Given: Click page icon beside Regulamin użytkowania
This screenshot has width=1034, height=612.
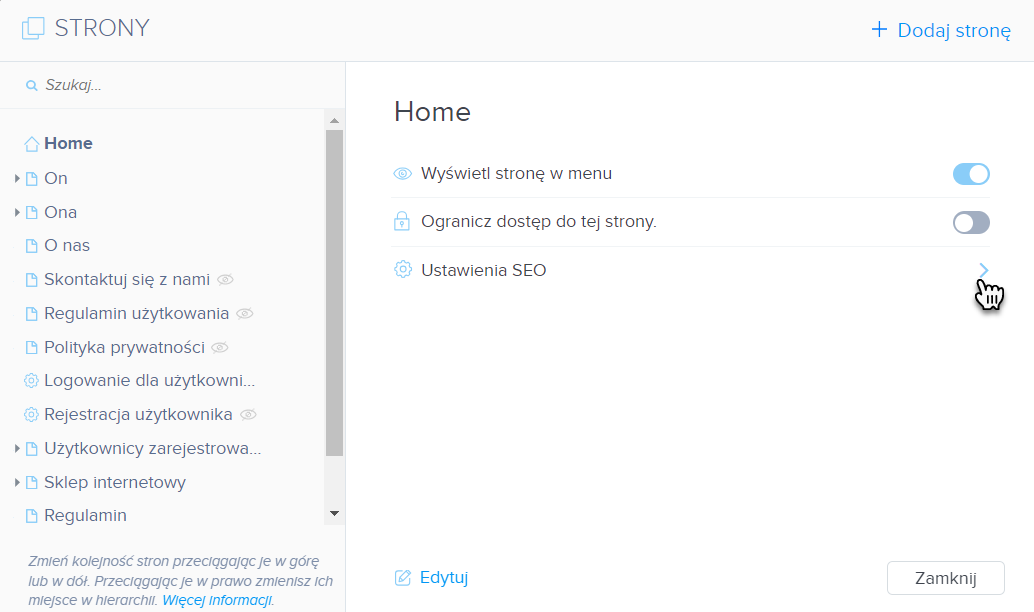Looking at the screenshot, I should point(32,314).
